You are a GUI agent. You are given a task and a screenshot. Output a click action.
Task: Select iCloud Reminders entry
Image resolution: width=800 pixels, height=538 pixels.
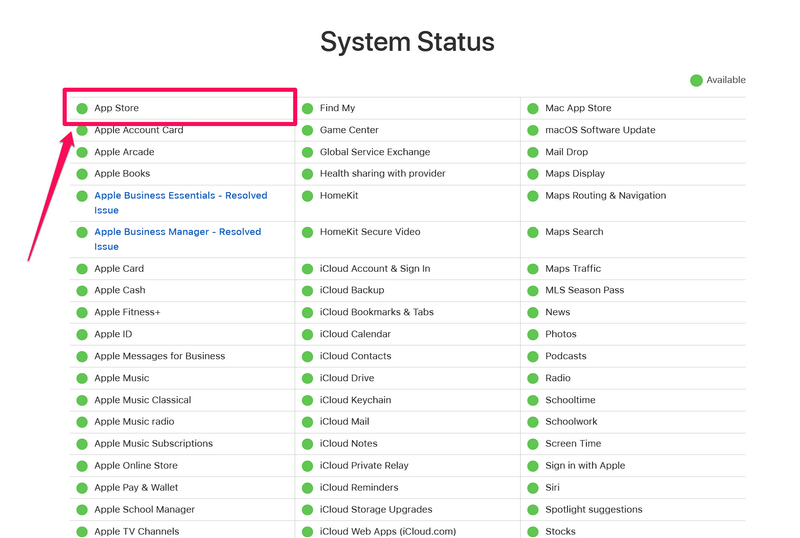click(359, 487)
